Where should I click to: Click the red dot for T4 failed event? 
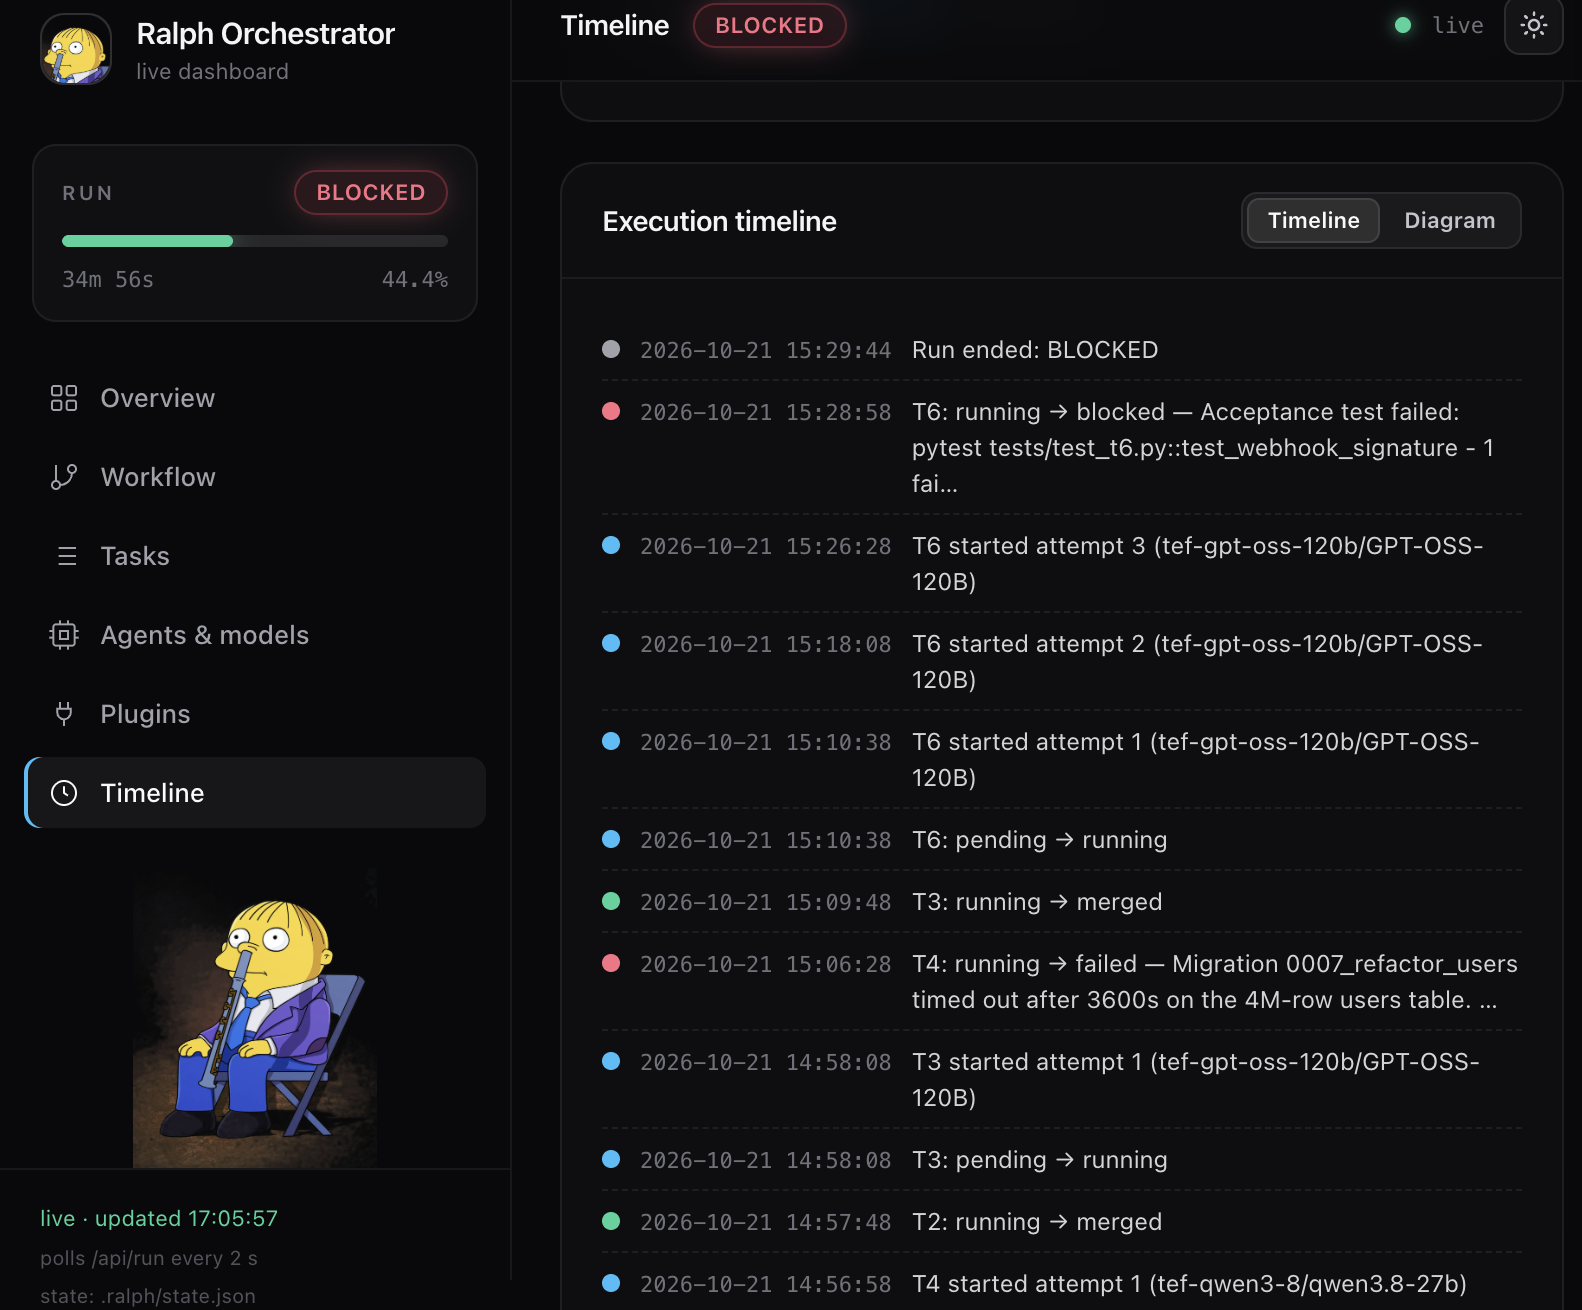tap(611, 963)
